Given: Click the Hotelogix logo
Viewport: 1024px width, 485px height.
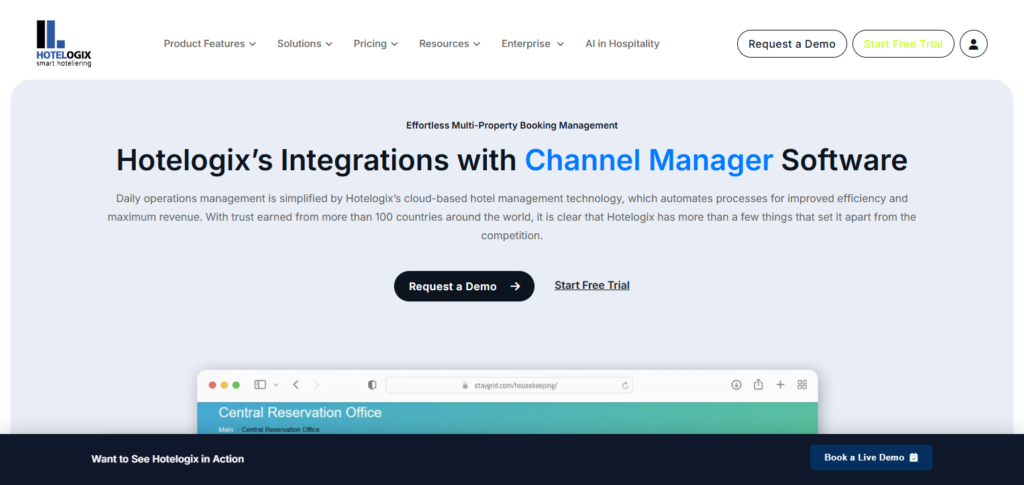Looking at the screenshot, I should pos(64,43).
